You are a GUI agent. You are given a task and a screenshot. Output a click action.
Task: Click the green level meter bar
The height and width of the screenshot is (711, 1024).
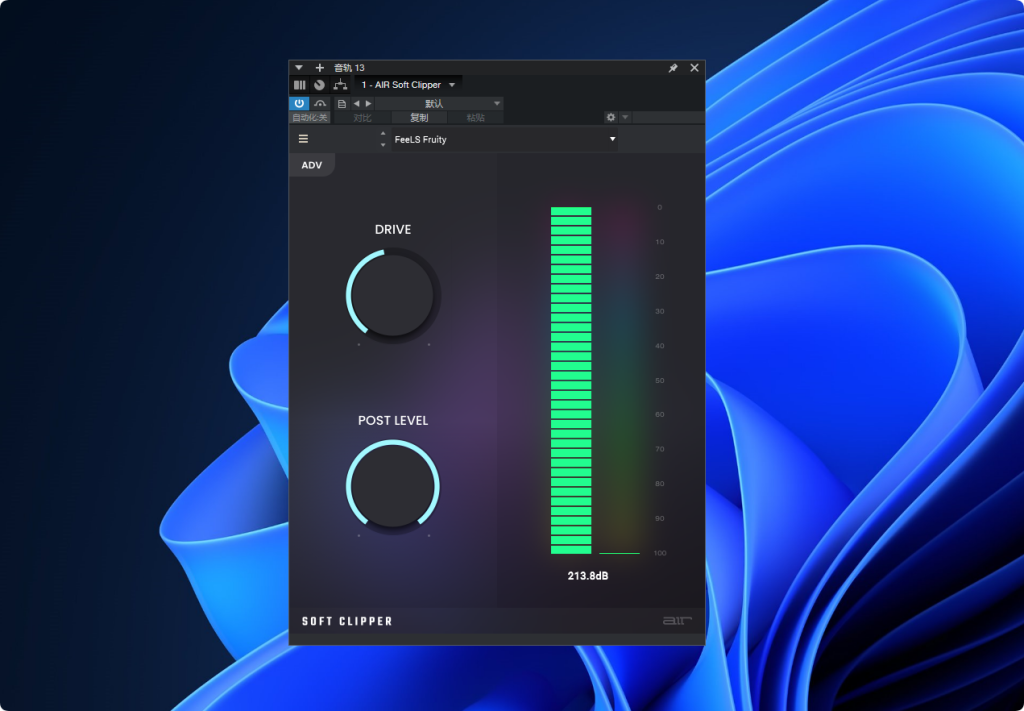click(x=571, y=380)
